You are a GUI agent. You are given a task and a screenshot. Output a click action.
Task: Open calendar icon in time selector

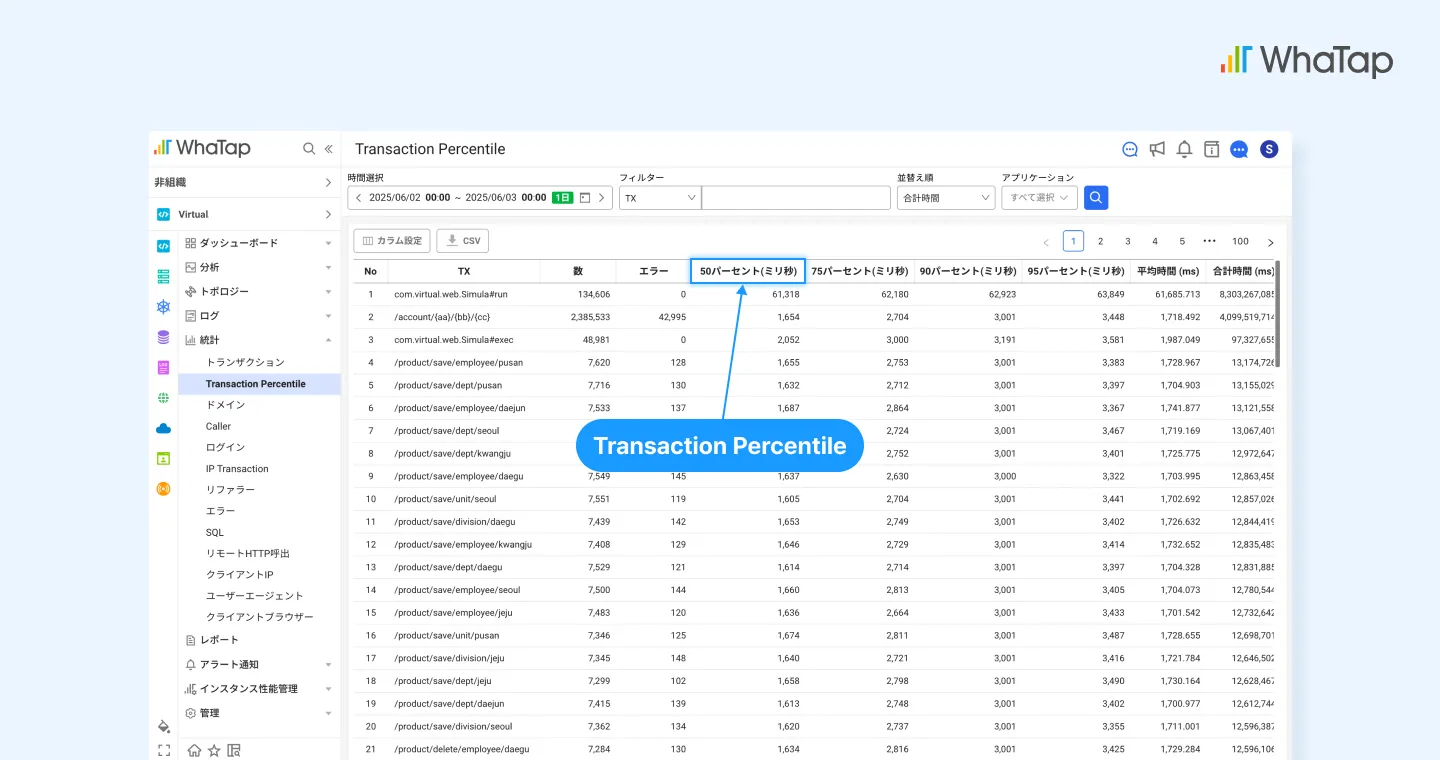tap(585, 198)
